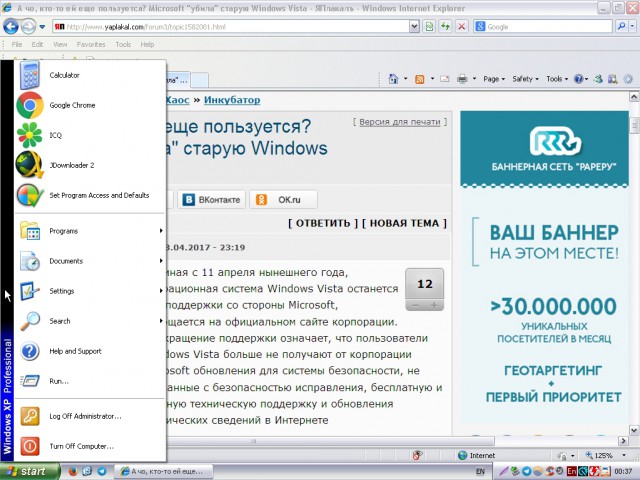Launch Google Chrome from the Start menu
This screenshot has width=640, height=480.
coord(90,105)
